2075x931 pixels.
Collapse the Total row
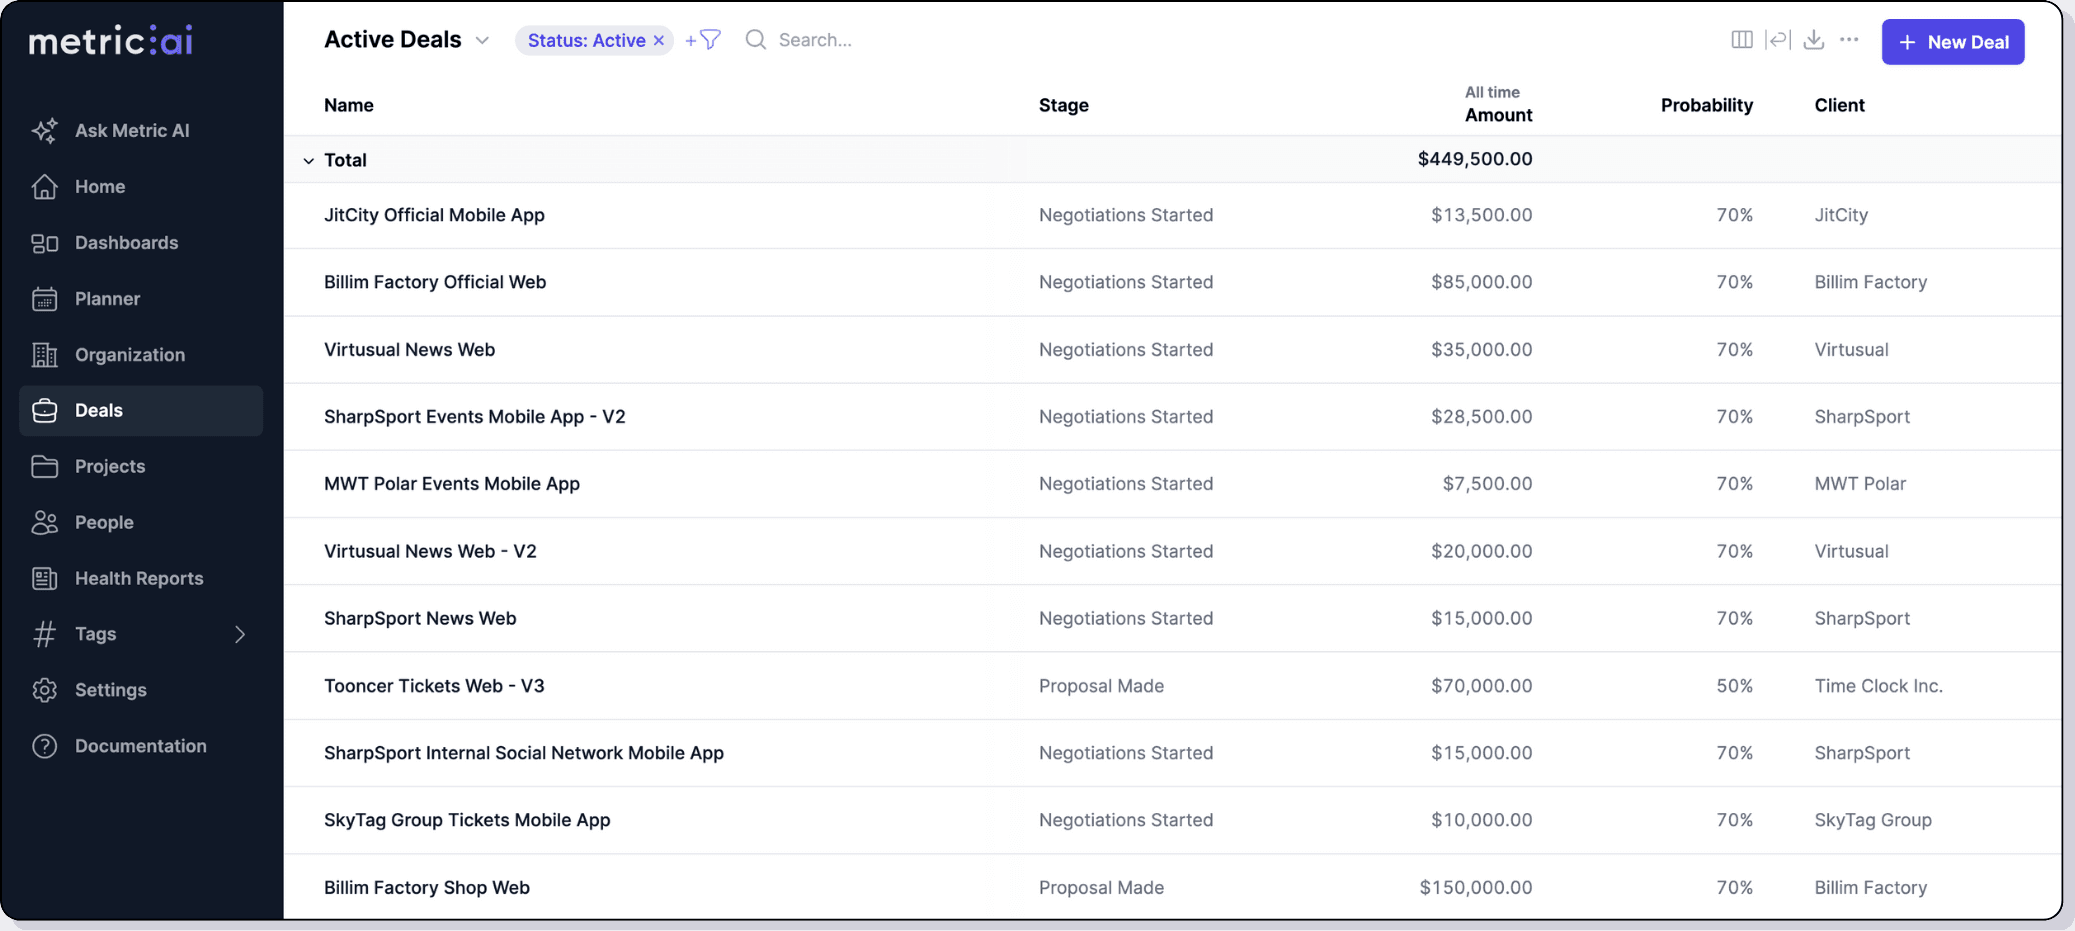[307, 160]
